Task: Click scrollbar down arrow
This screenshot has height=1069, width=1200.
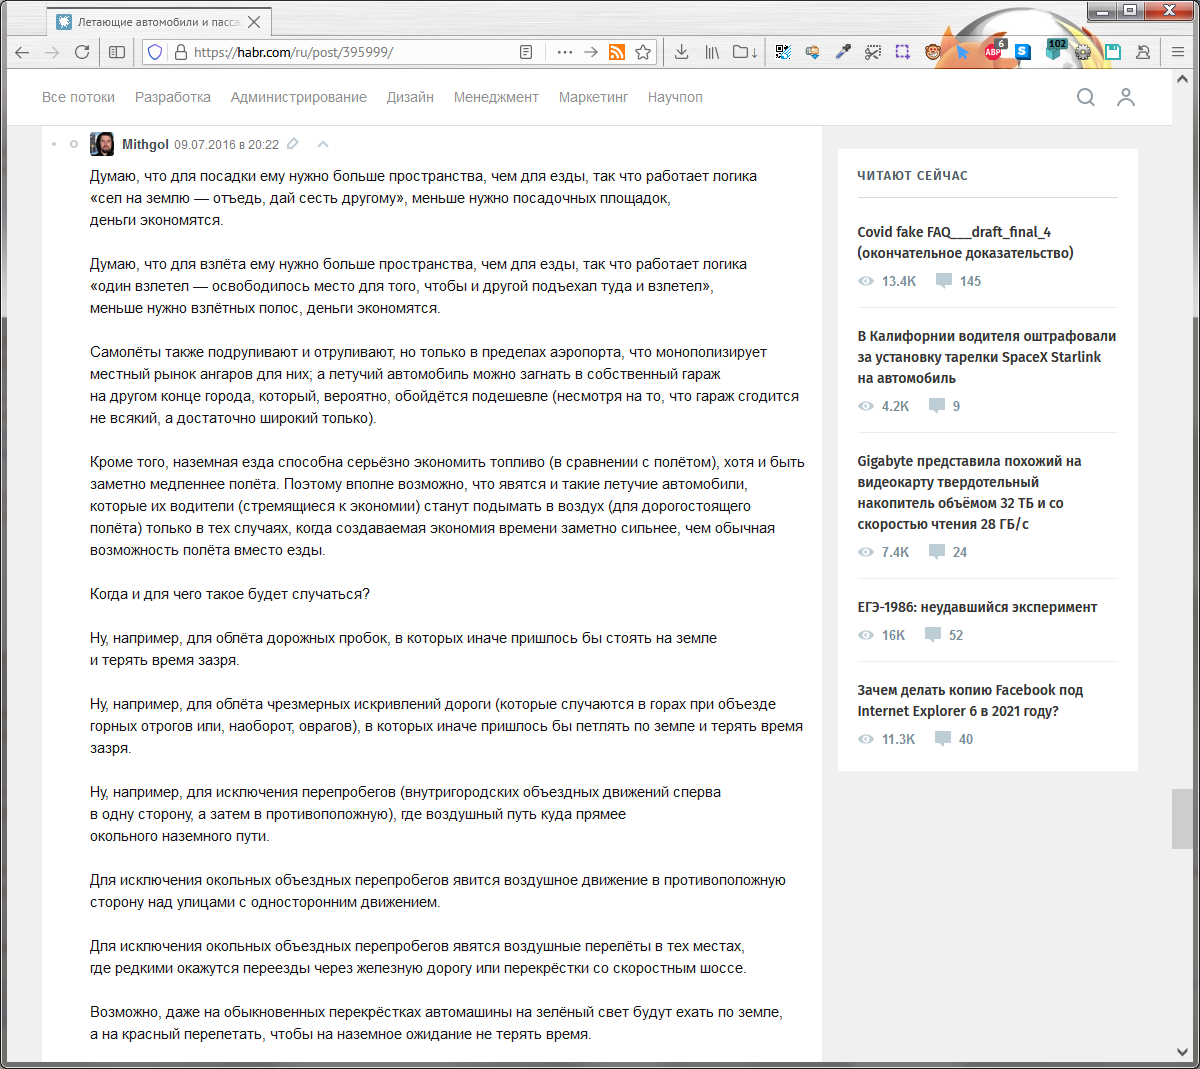Action: coord(1182,1052)
